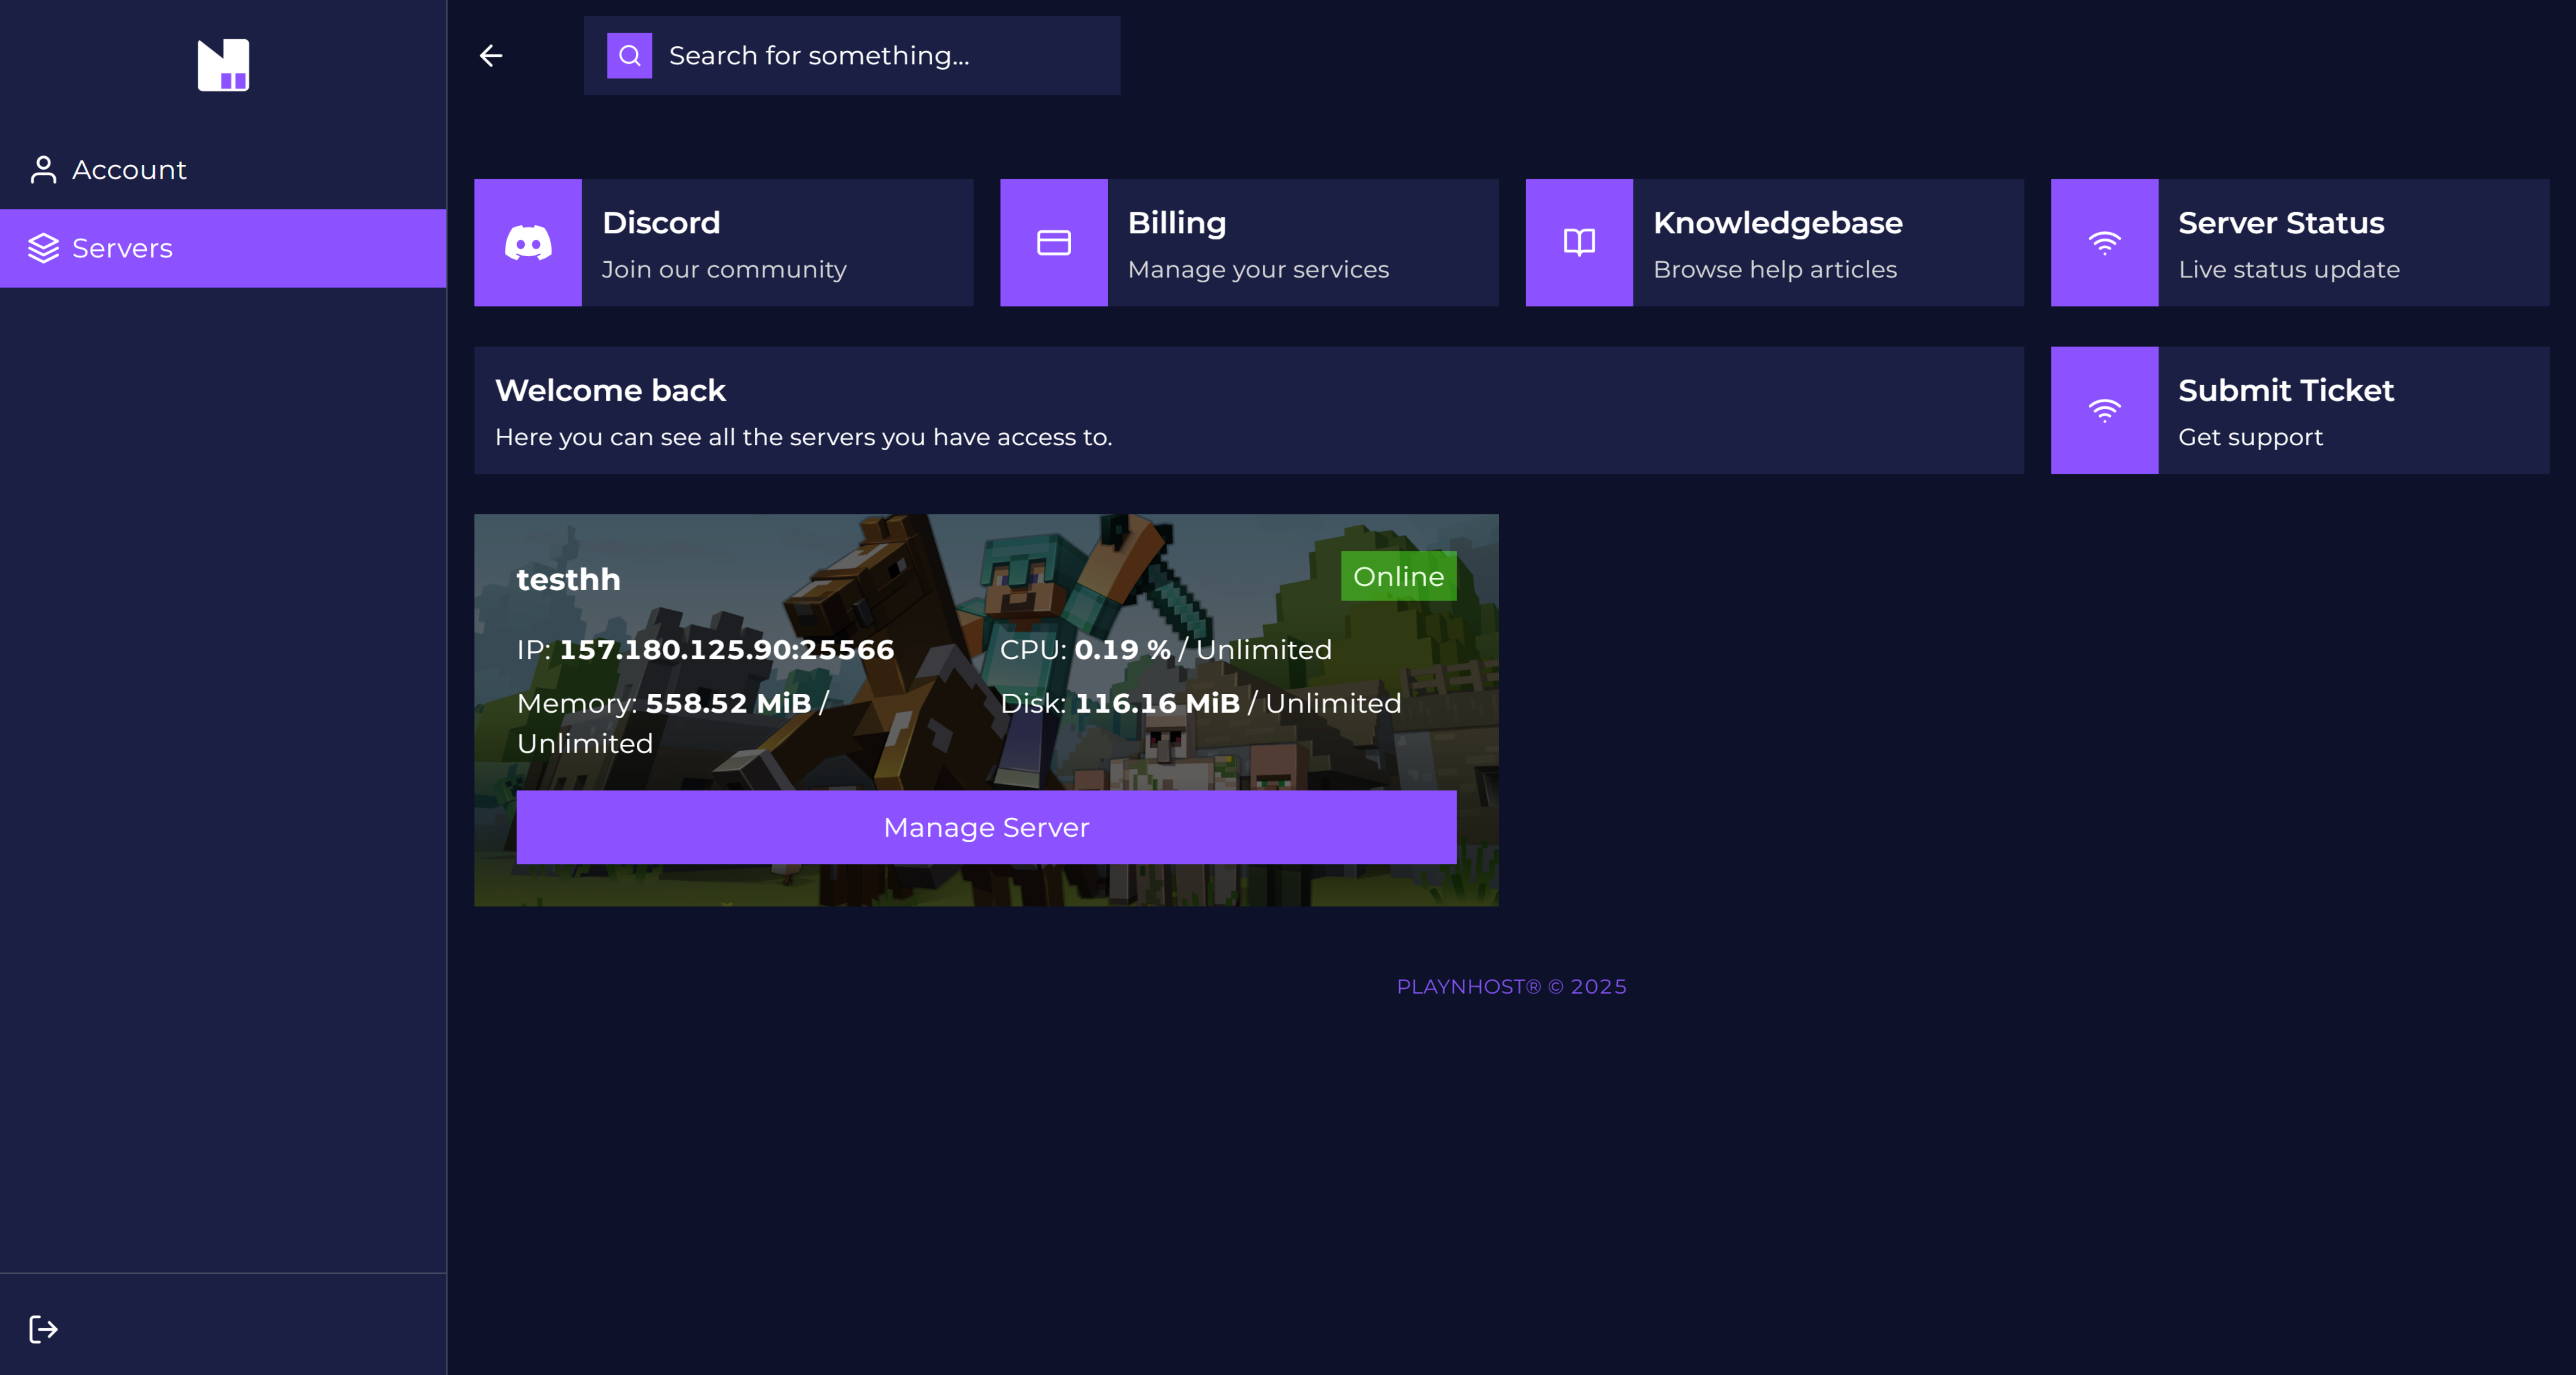Click the green Online status badge
This screenshot has height=1375, width=2576.
click(x=1399, y=577)
